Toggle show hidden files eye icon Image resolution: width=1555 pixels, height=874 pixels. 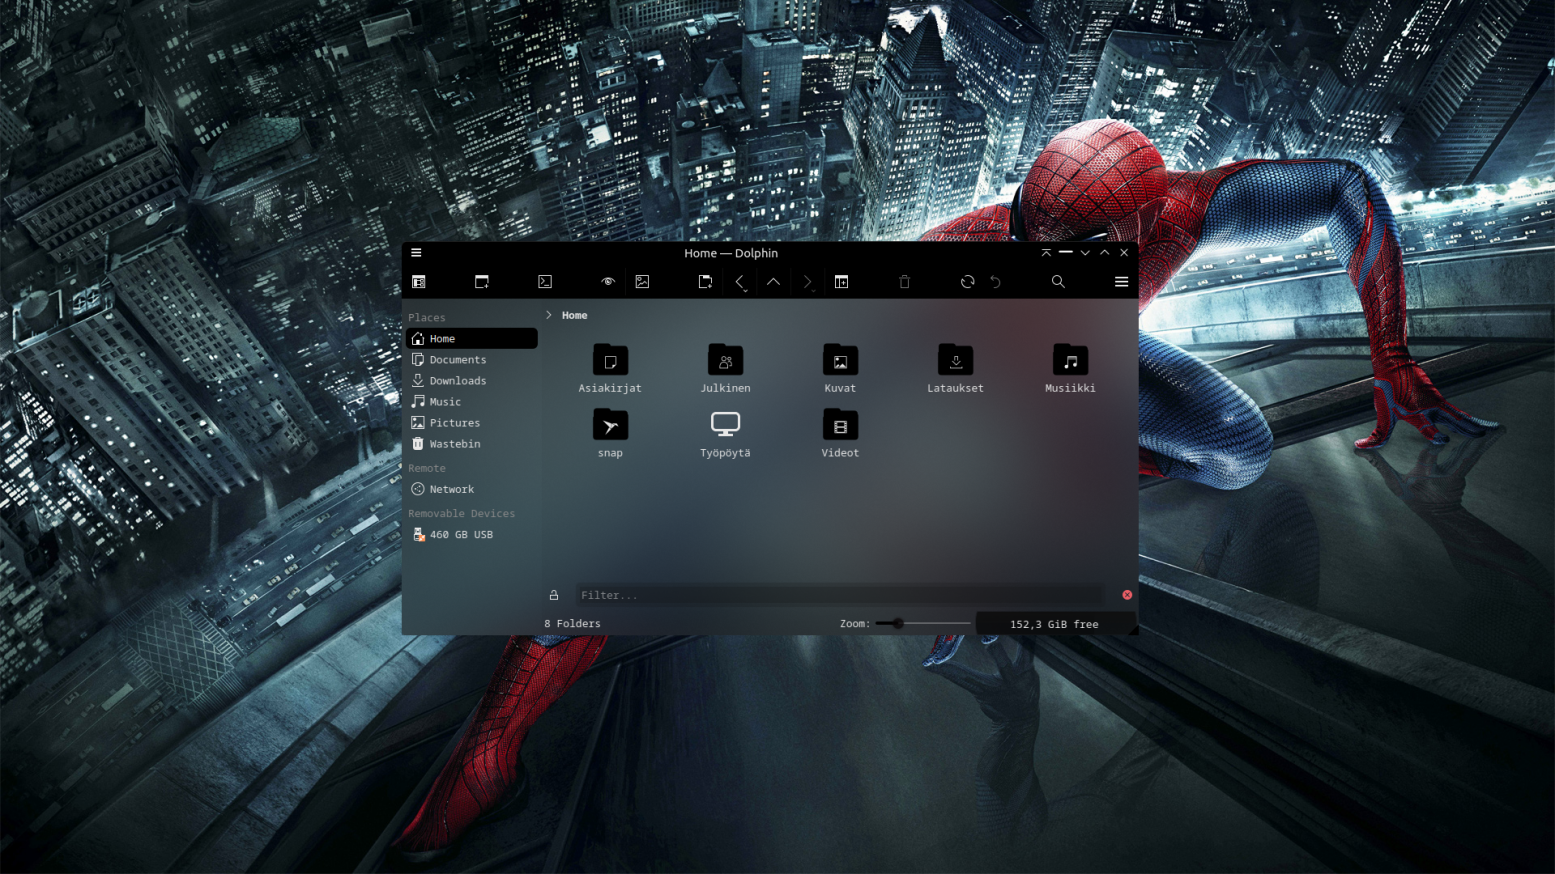pos(608,282)
